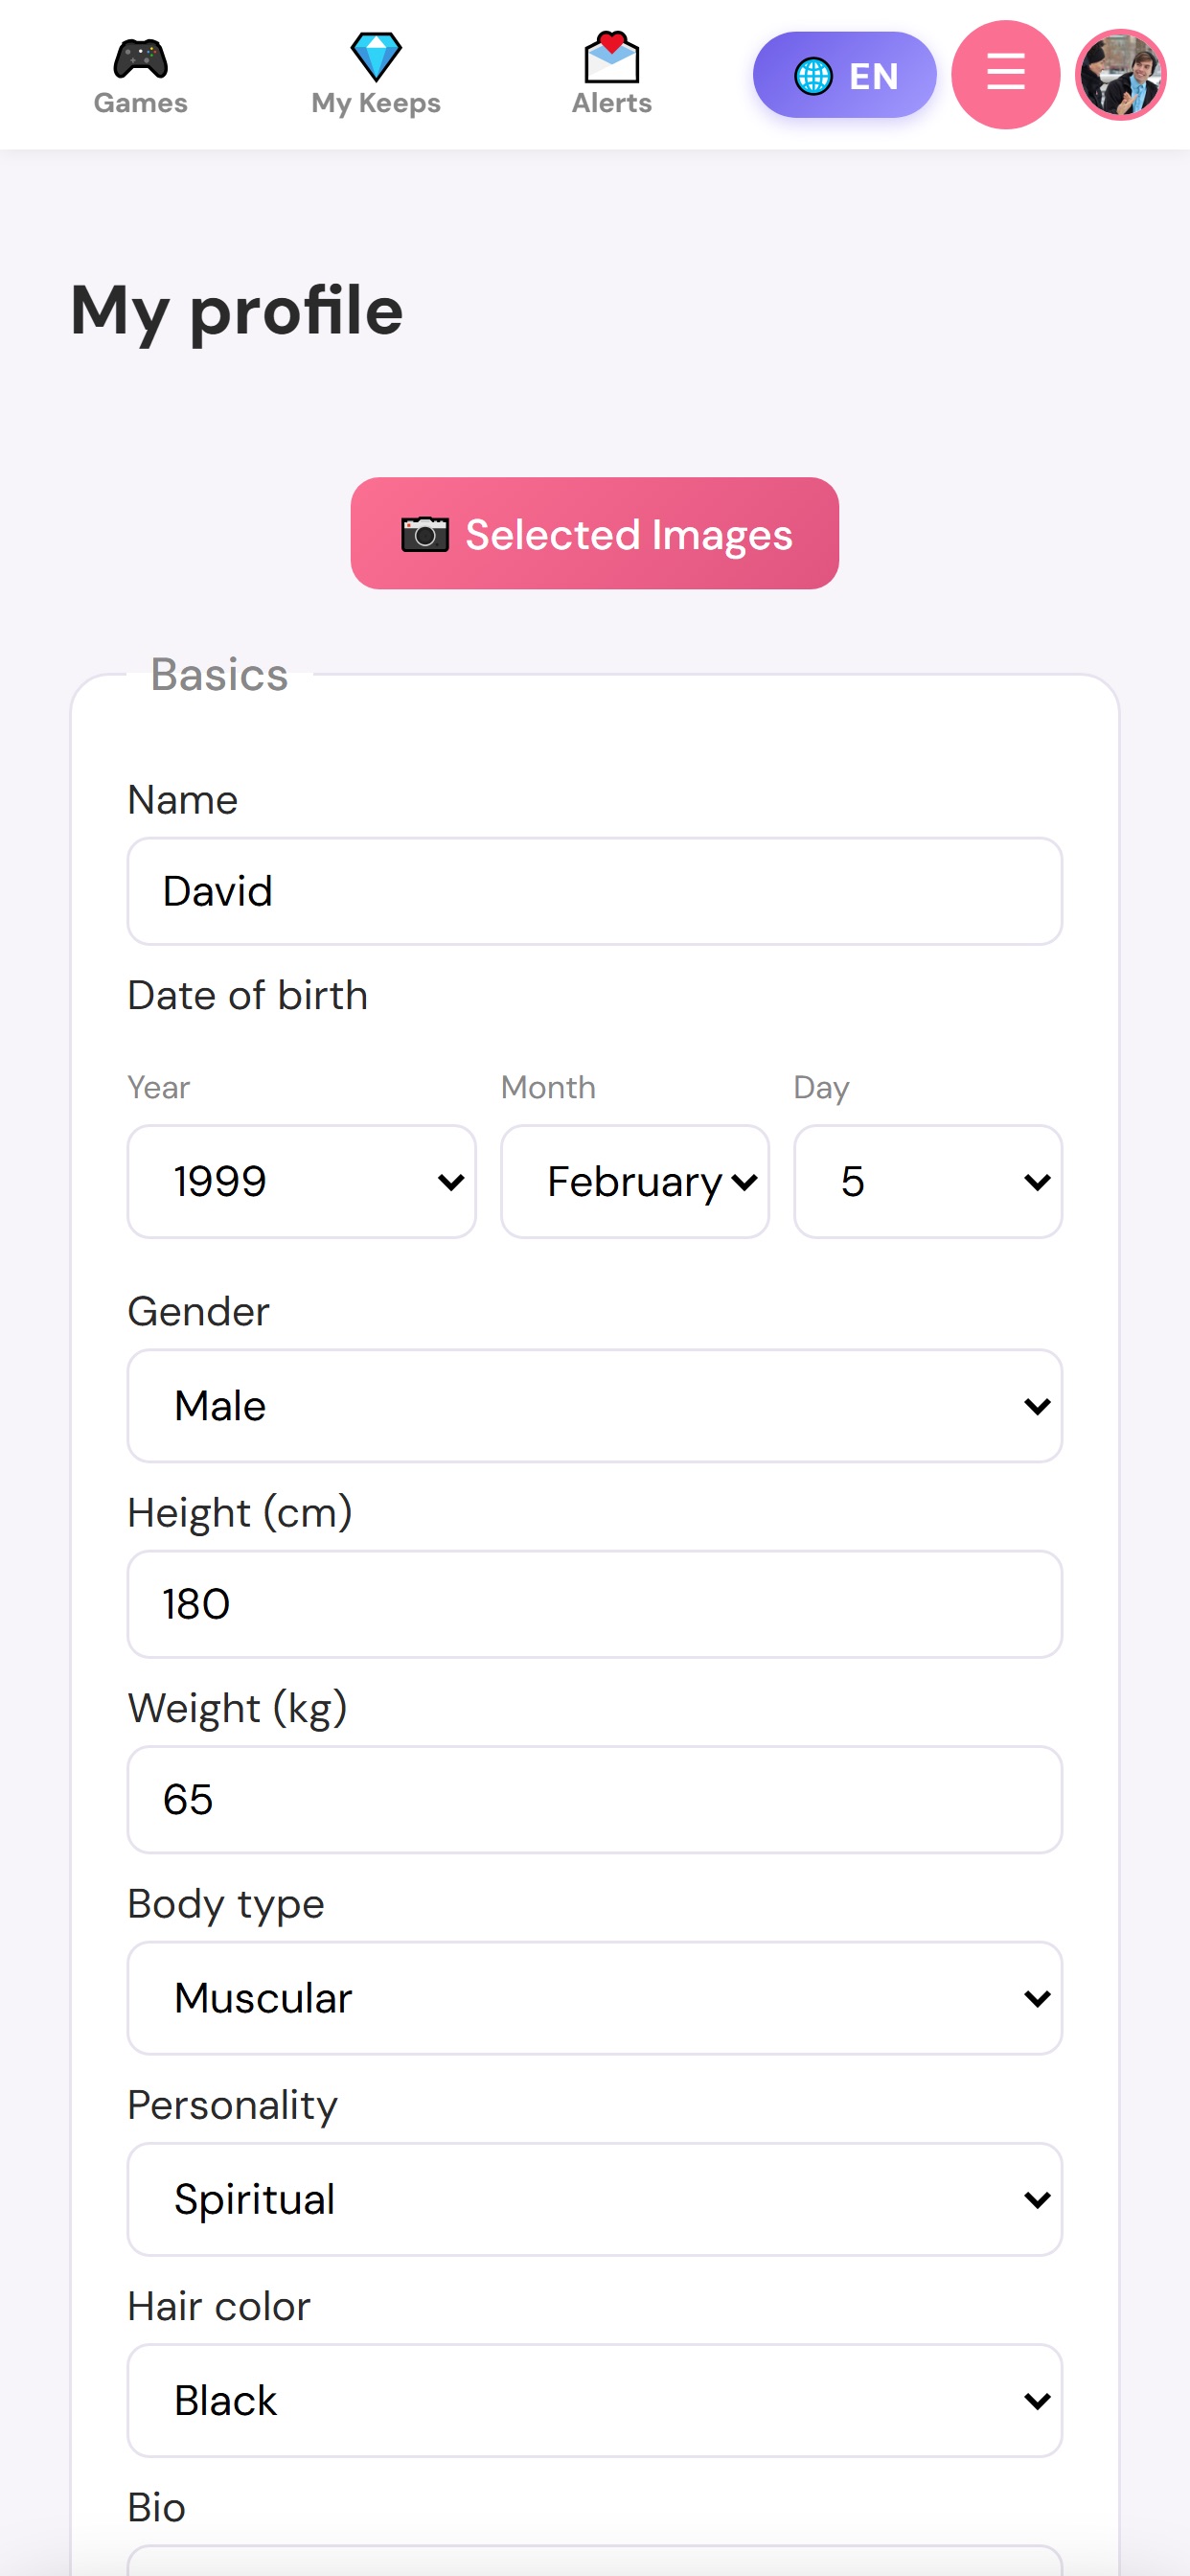
Task: Open My Keeps diamond icon
Action: pos(376,57)
